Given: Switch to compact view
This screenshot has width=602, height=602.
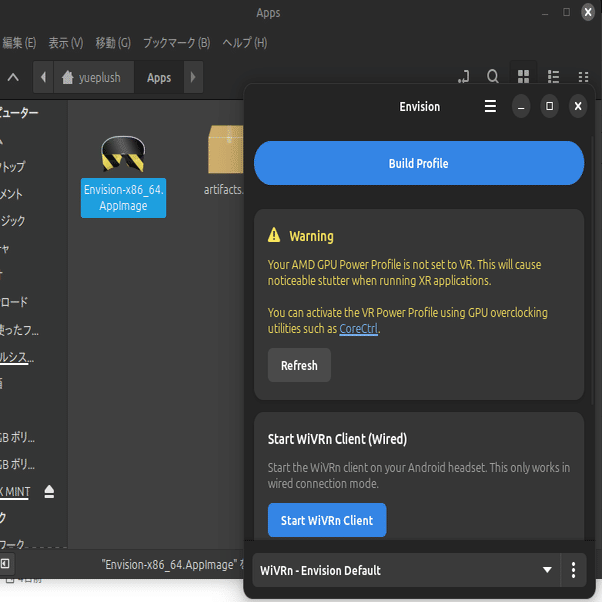Looking at the screenshot, I should tap(583, 76).
